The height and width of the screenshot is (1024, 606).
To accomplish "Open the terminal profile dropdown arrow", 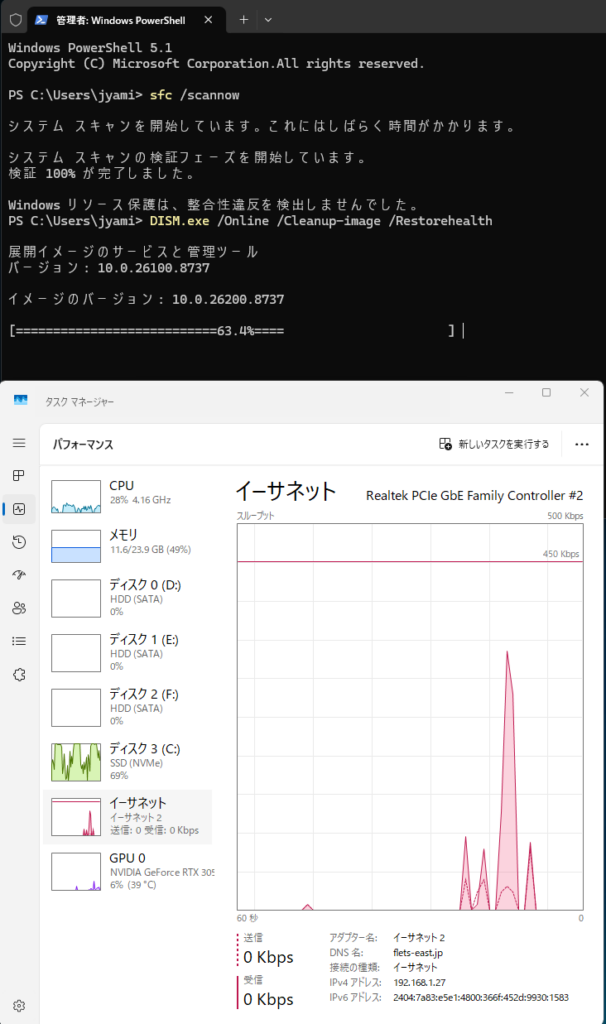I will point(268,20).
